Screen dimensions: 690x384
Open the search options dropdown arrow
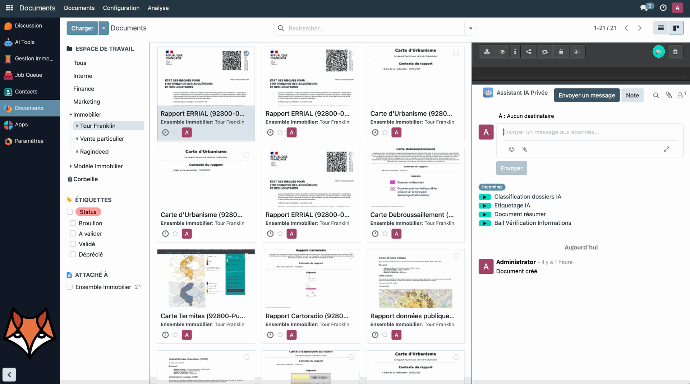pos(470,28)
